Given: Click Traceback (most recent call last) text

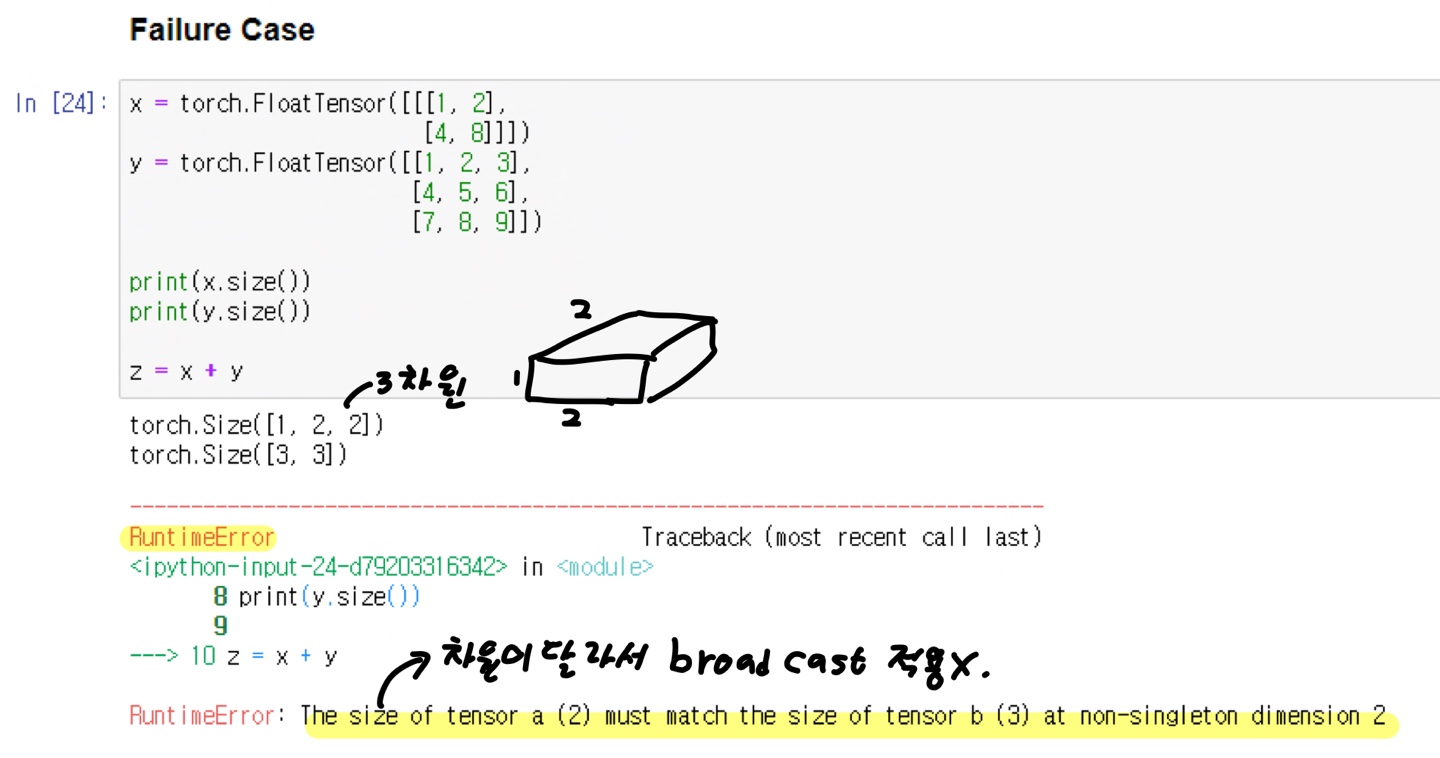Looking at the screenshot, I should (x=841, y=537).
